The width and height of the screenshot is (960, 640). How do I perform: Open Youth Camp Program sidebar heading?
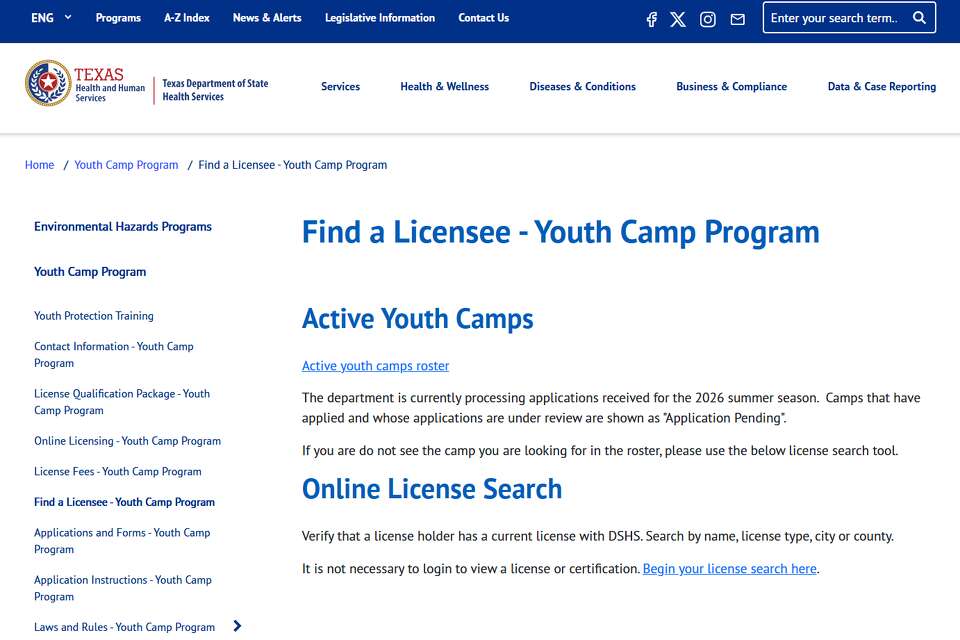pos(90,272)
